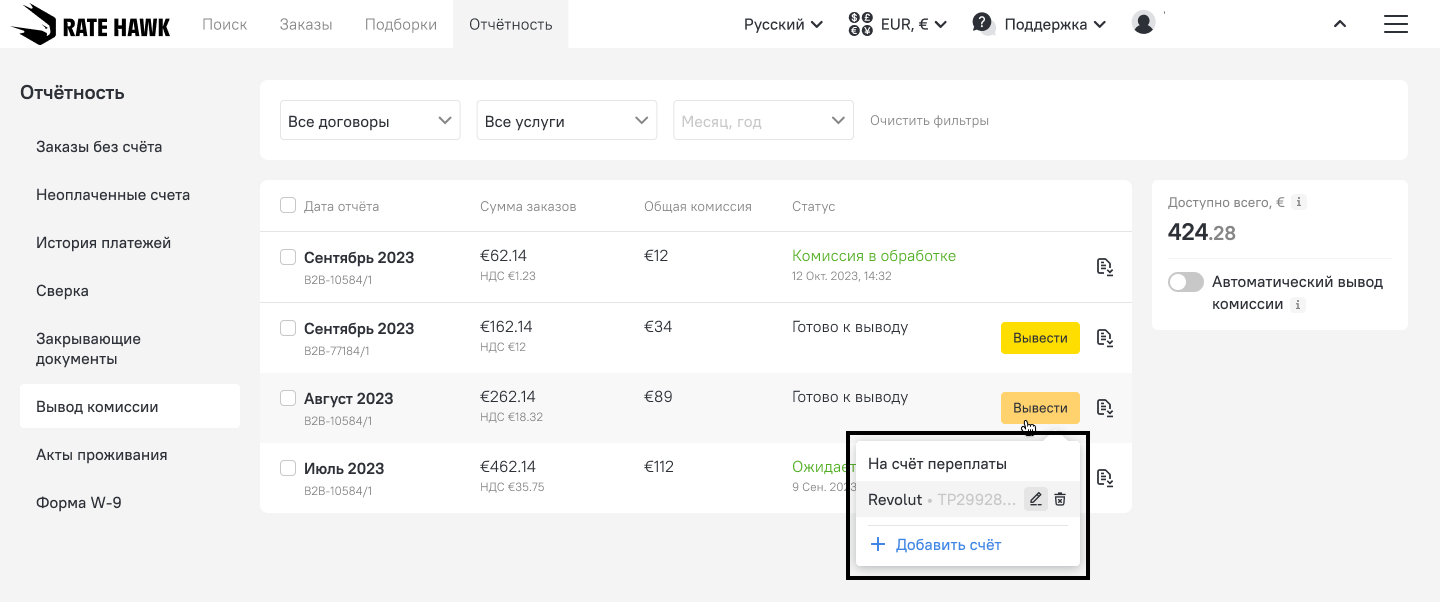Image resolution: width=1440 pixels, height=602 pixels.
Task: Open report document icon for September B2B-10584/1
Action: [1104, 267]
